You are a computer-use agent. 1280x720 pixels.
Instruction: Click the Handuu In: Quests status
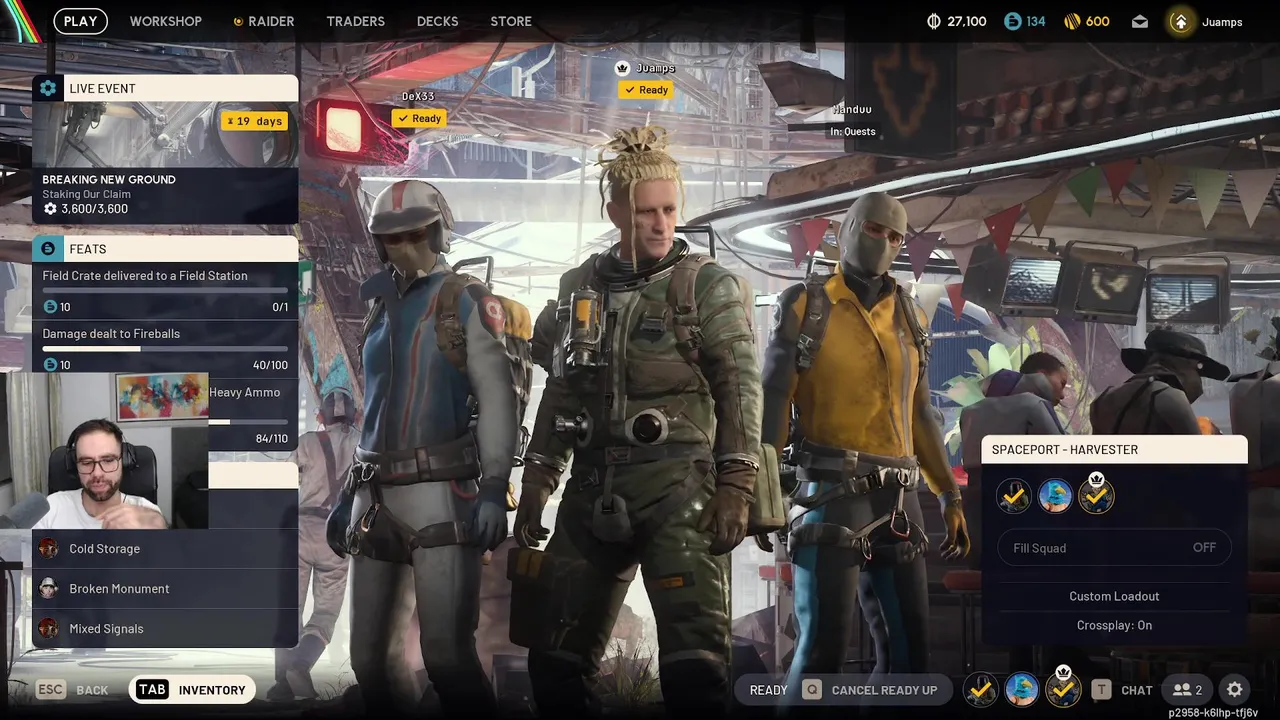pyautogui.click(x=853, y=132)
